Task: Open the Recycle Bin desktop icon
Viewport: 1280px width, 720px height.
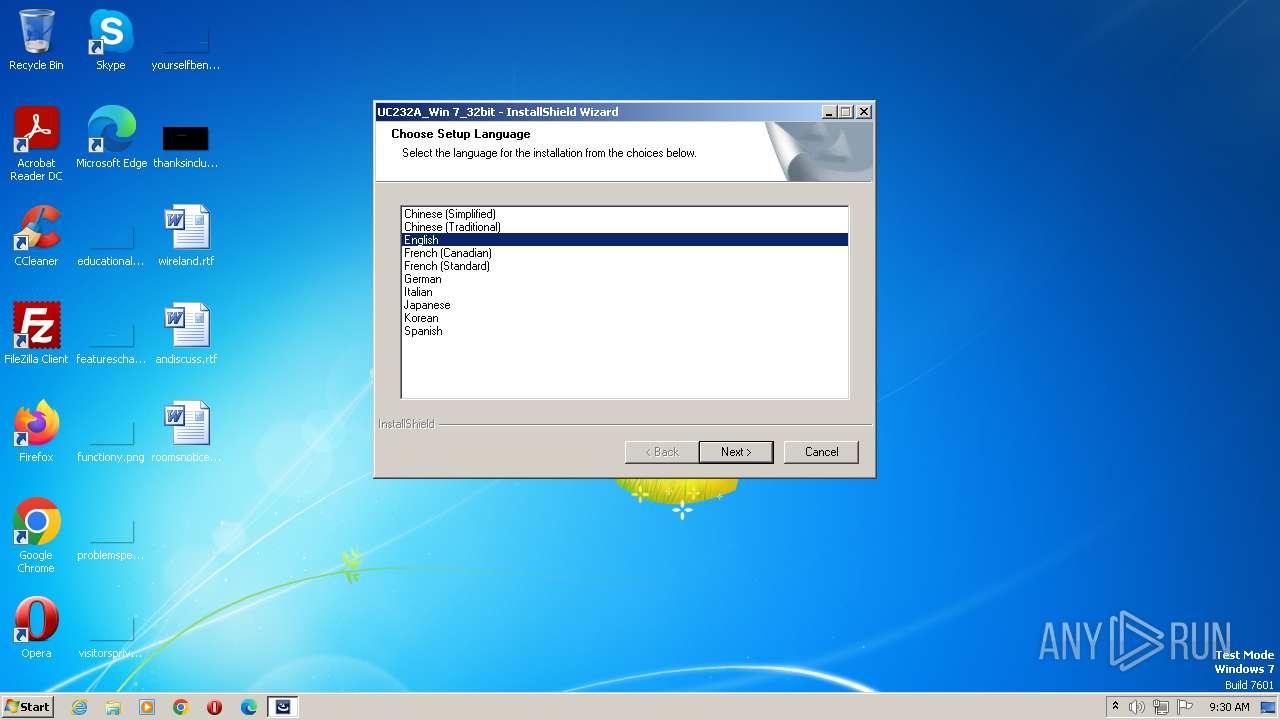Action: (x=36, y=40)
